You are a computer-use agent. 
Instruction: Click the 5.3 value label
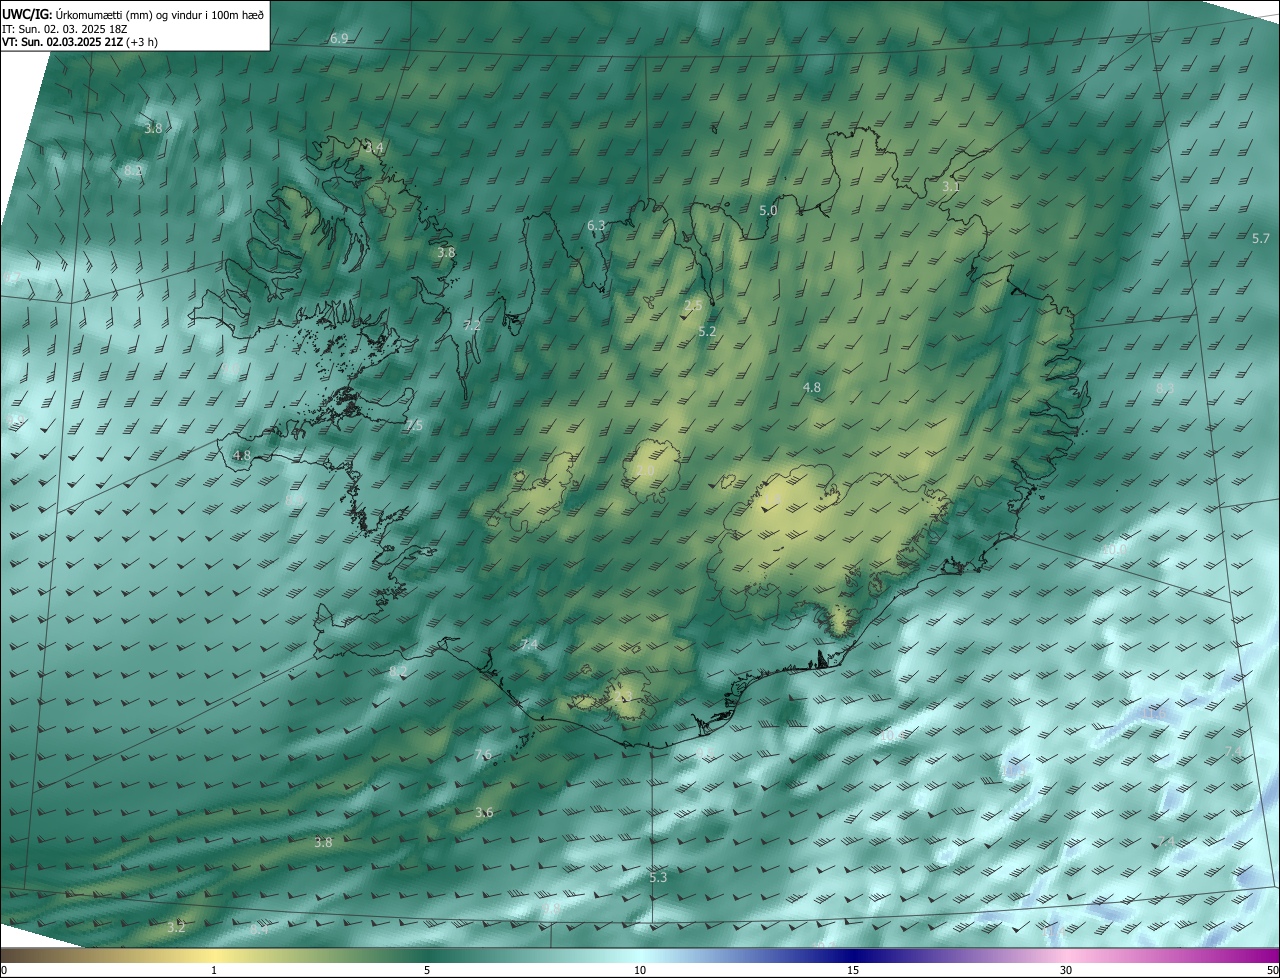[x=658, y=878]
